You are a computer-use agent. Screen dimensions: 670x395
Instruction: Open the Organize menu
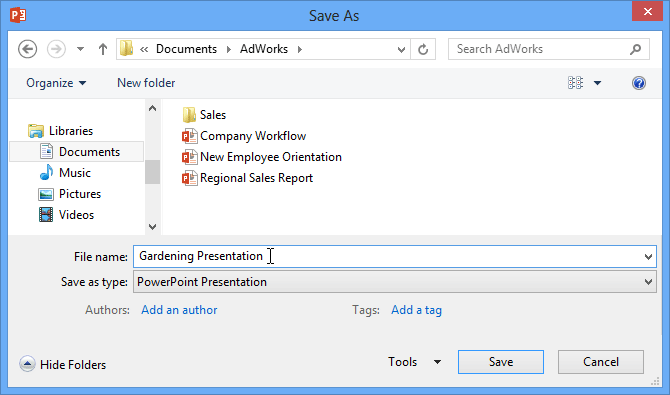56,83
